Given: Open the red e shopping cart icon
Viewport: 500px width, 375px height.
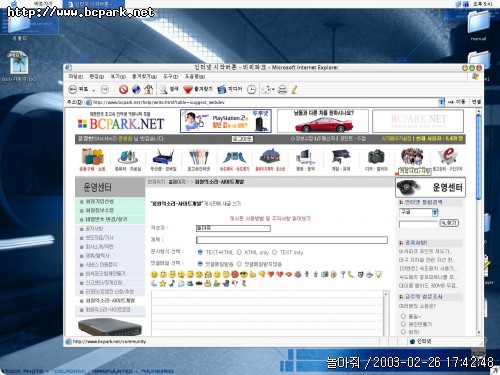Looking at the screenshot, I should click(447, 157).
